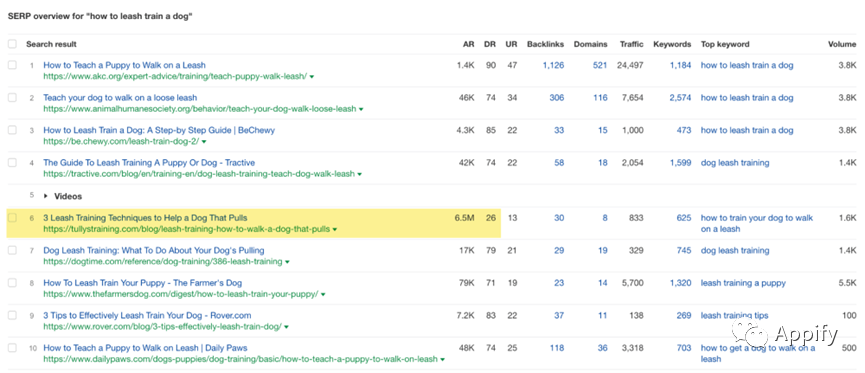The width and height of the screenshot is (865, 373).
Task: Open the thefarmersdog.com URL dropdown arrow
Action: (323, 294)
